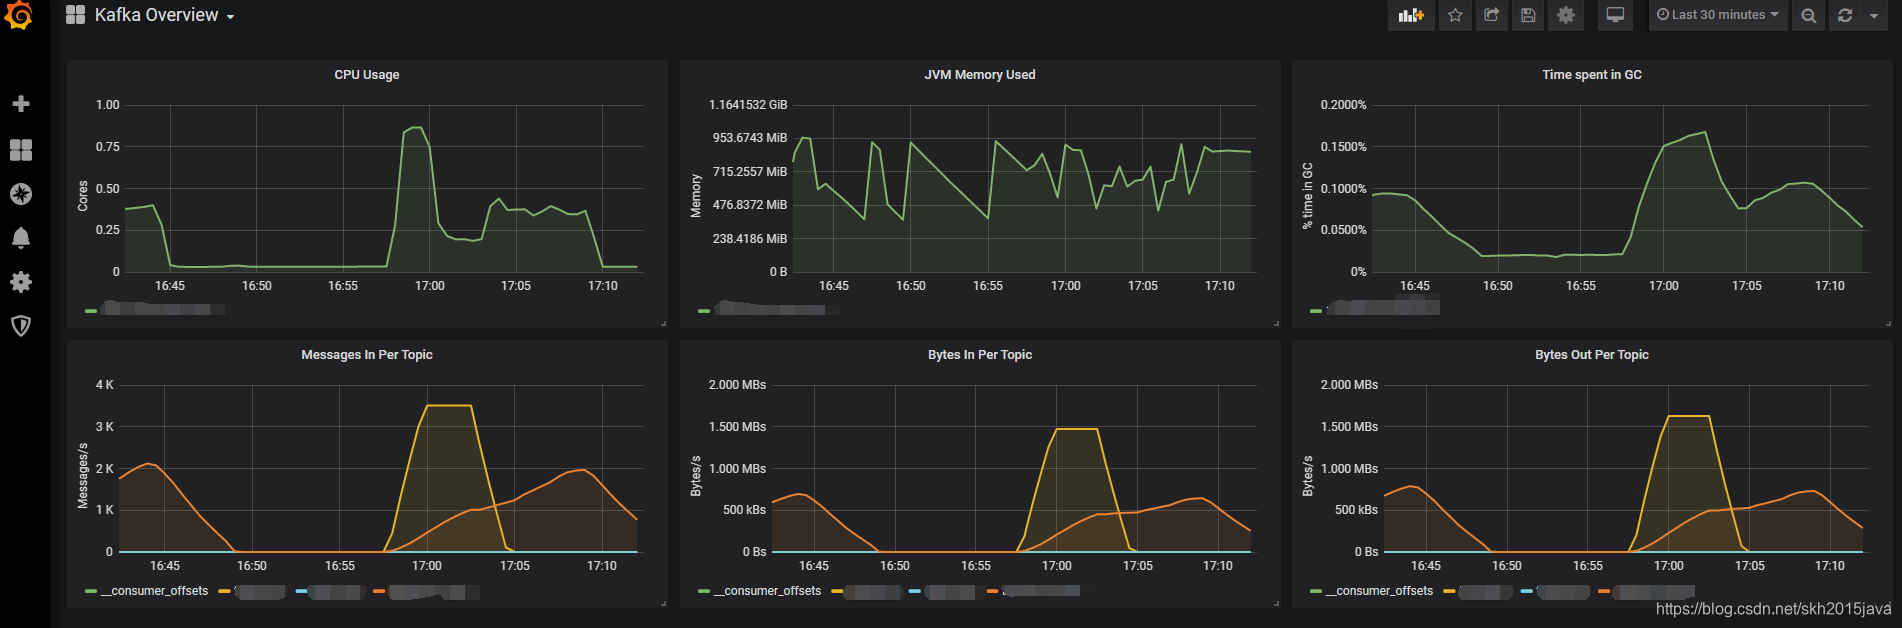
Task: Open the CPU Usage panel title menu
Action: click(x=367, y=75)
